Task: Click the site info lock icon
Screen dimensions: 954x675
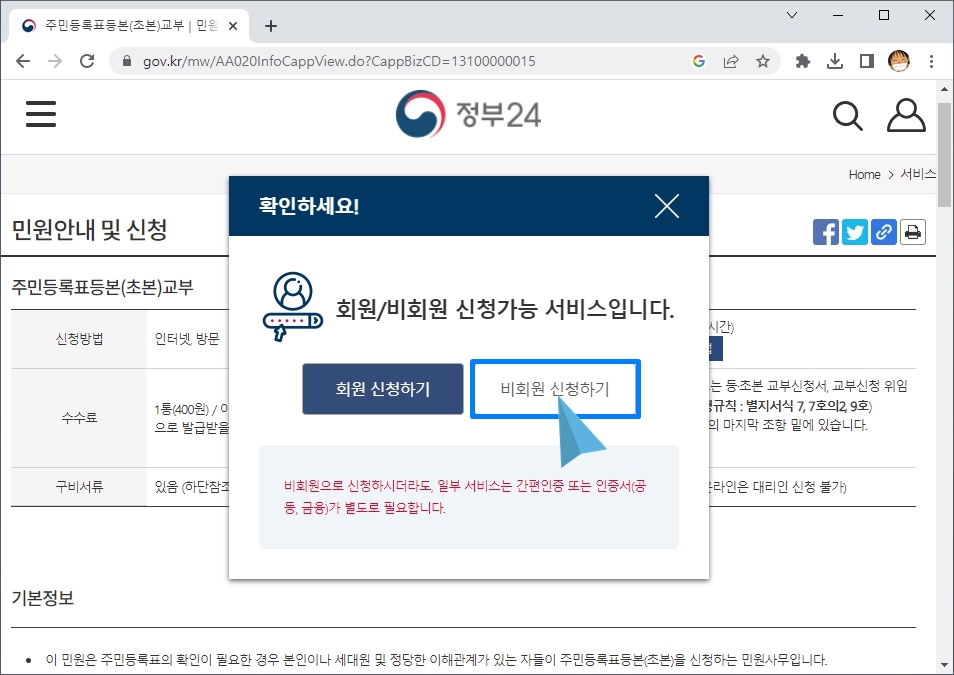Action: [x=127, y=61]
